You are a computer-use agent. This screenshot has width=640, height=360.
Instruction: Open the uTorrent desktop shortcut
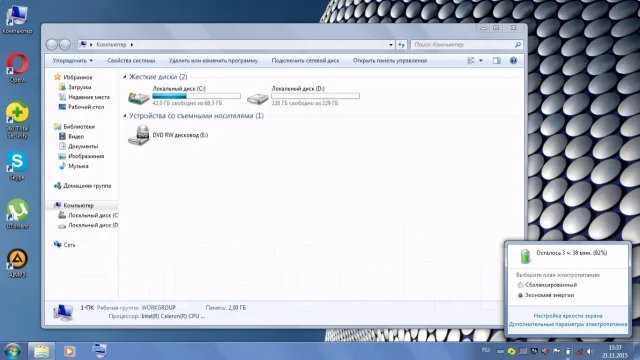coord(17,213)
